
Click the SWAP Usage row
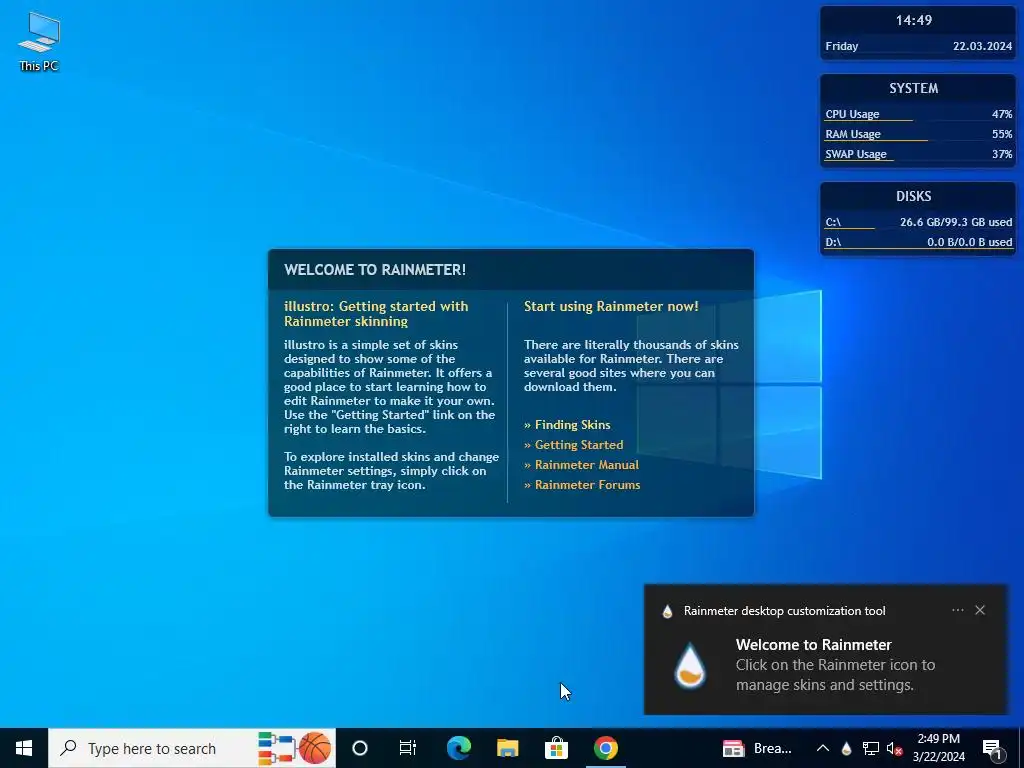pos(918,155)
